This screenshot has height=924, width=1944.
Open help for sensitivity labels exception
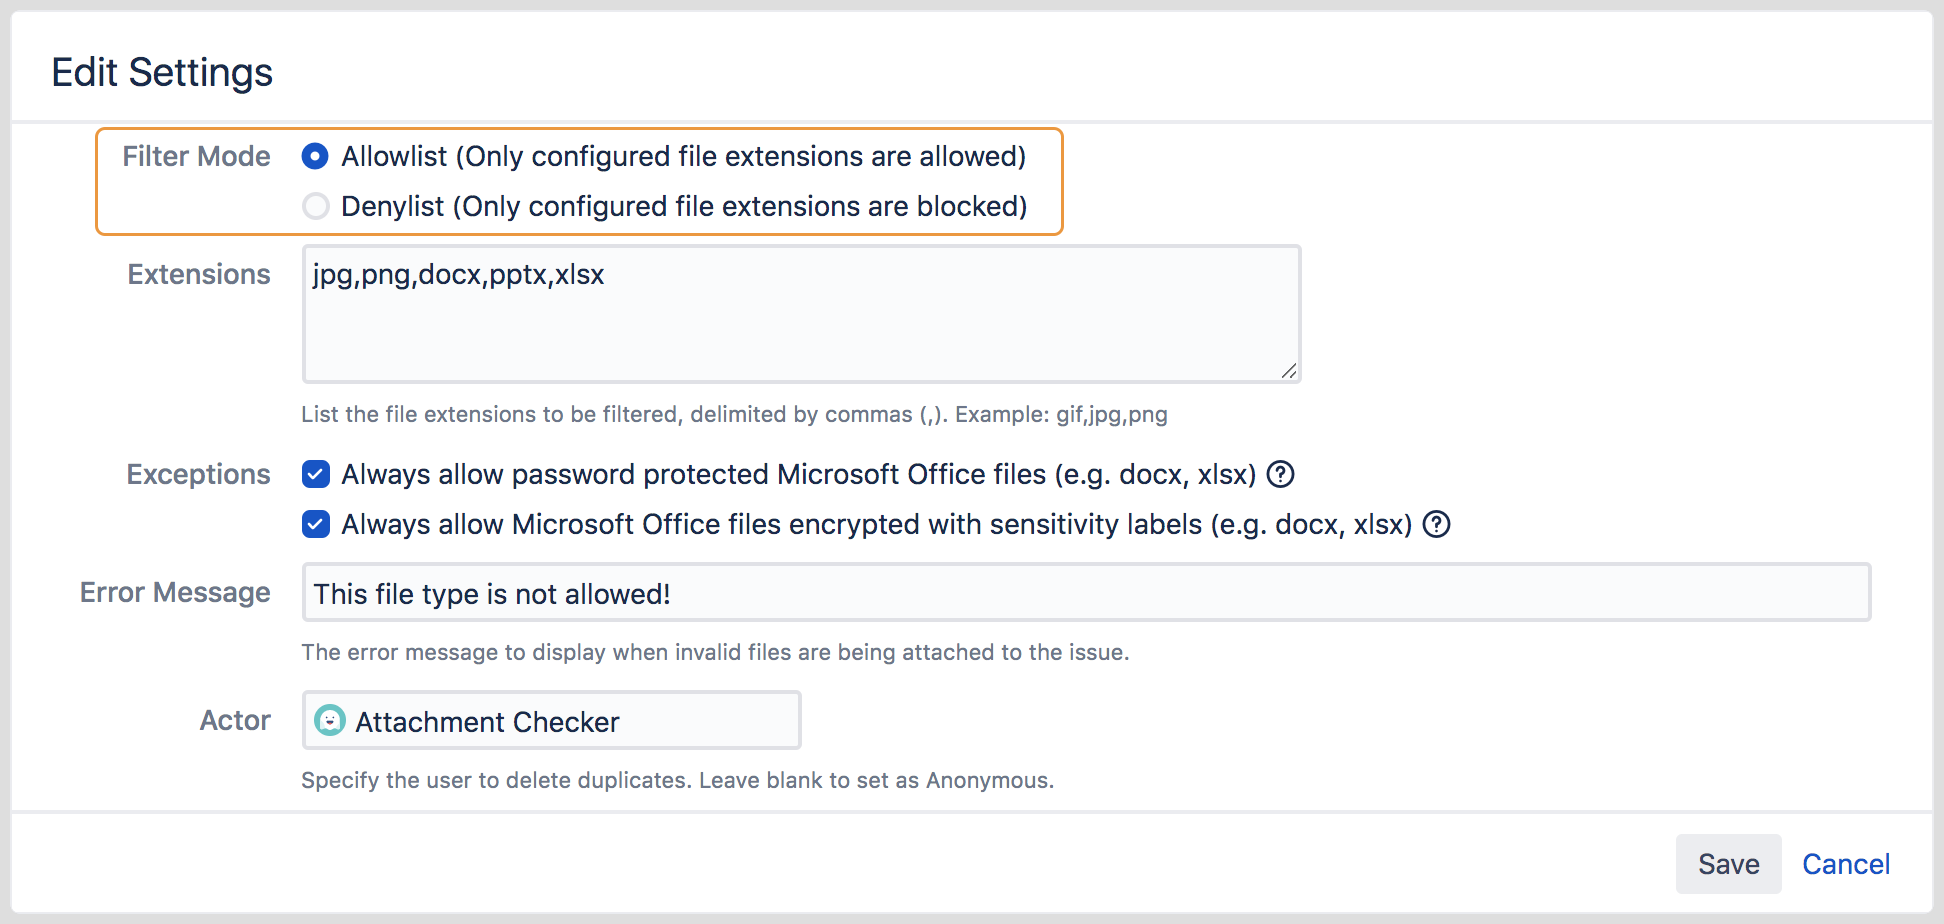pyautogui.click(x=1437, y=524)
